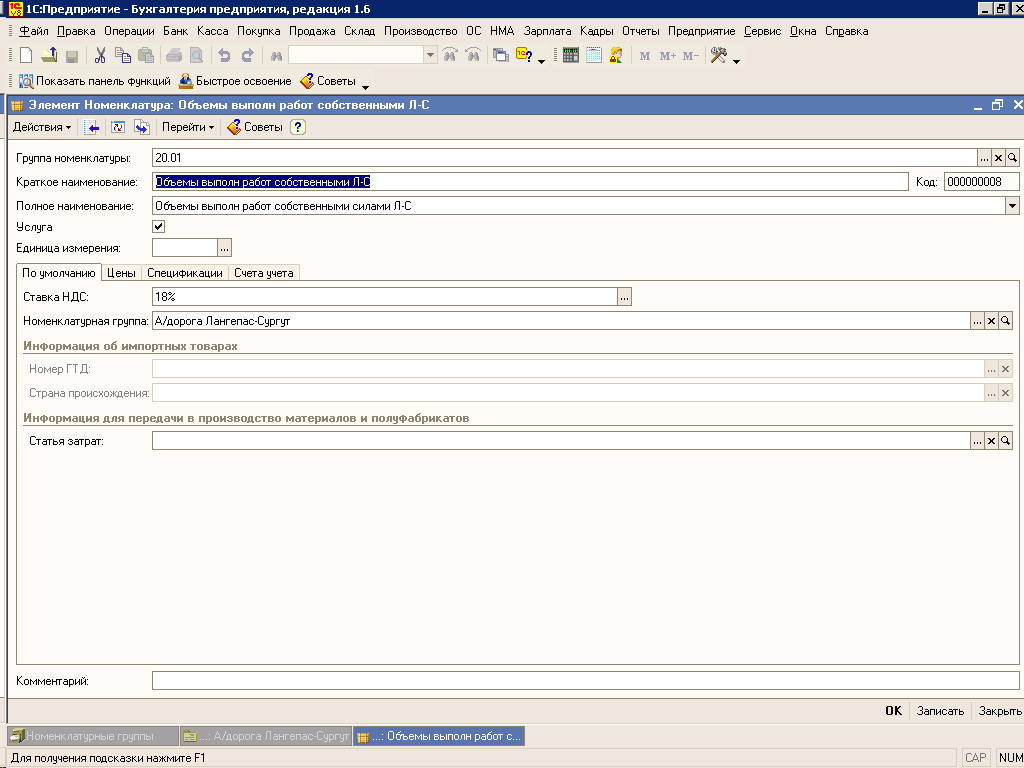Click into the Комментарий input field
The height and width of the screenshot is (768, 1024).
point(585,681)
